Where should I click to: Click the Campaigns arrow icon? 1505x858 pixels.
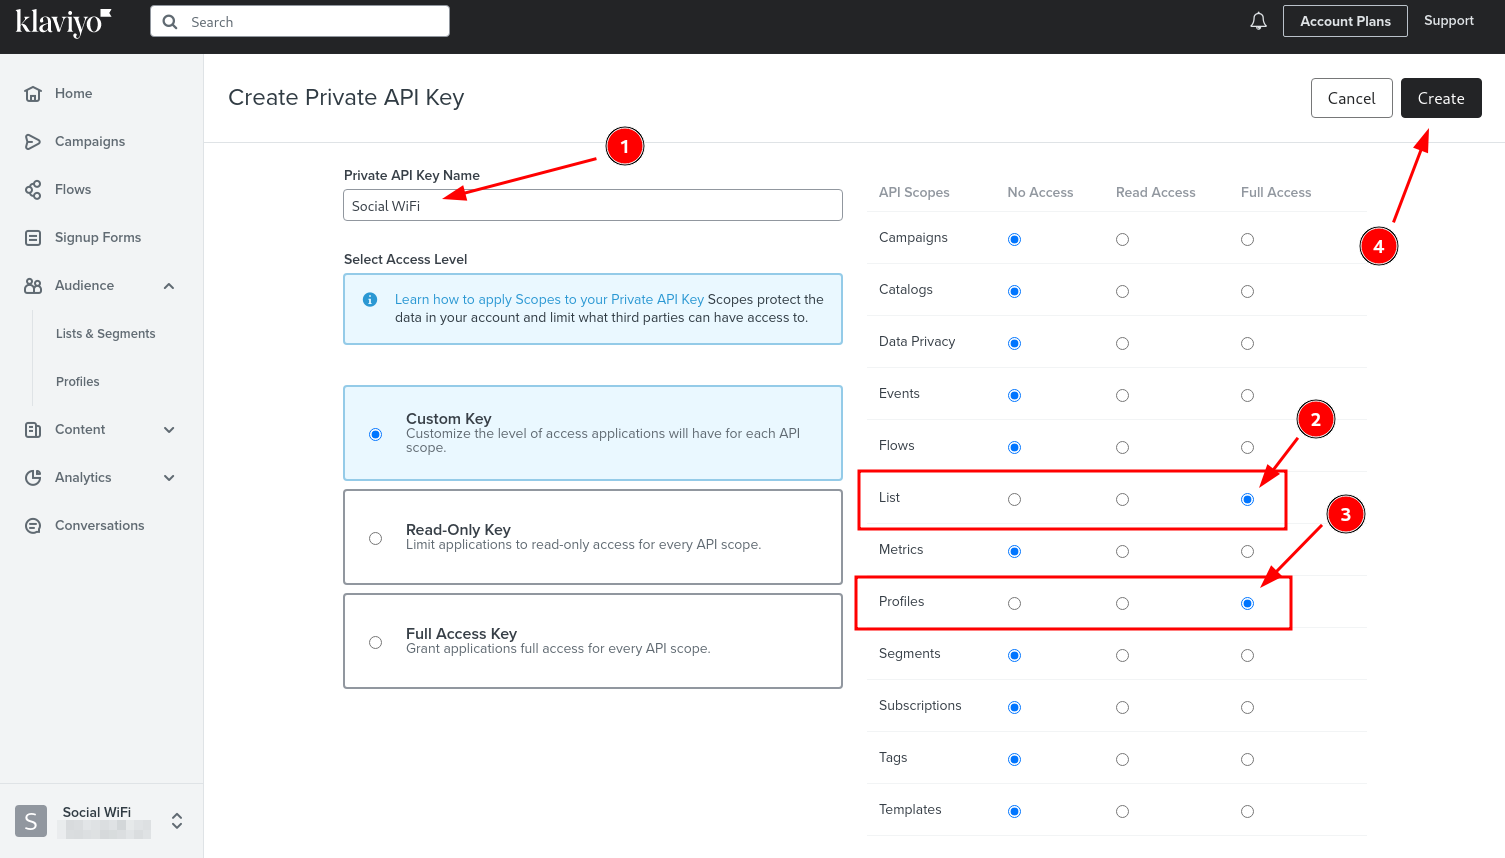pos(33,141)
